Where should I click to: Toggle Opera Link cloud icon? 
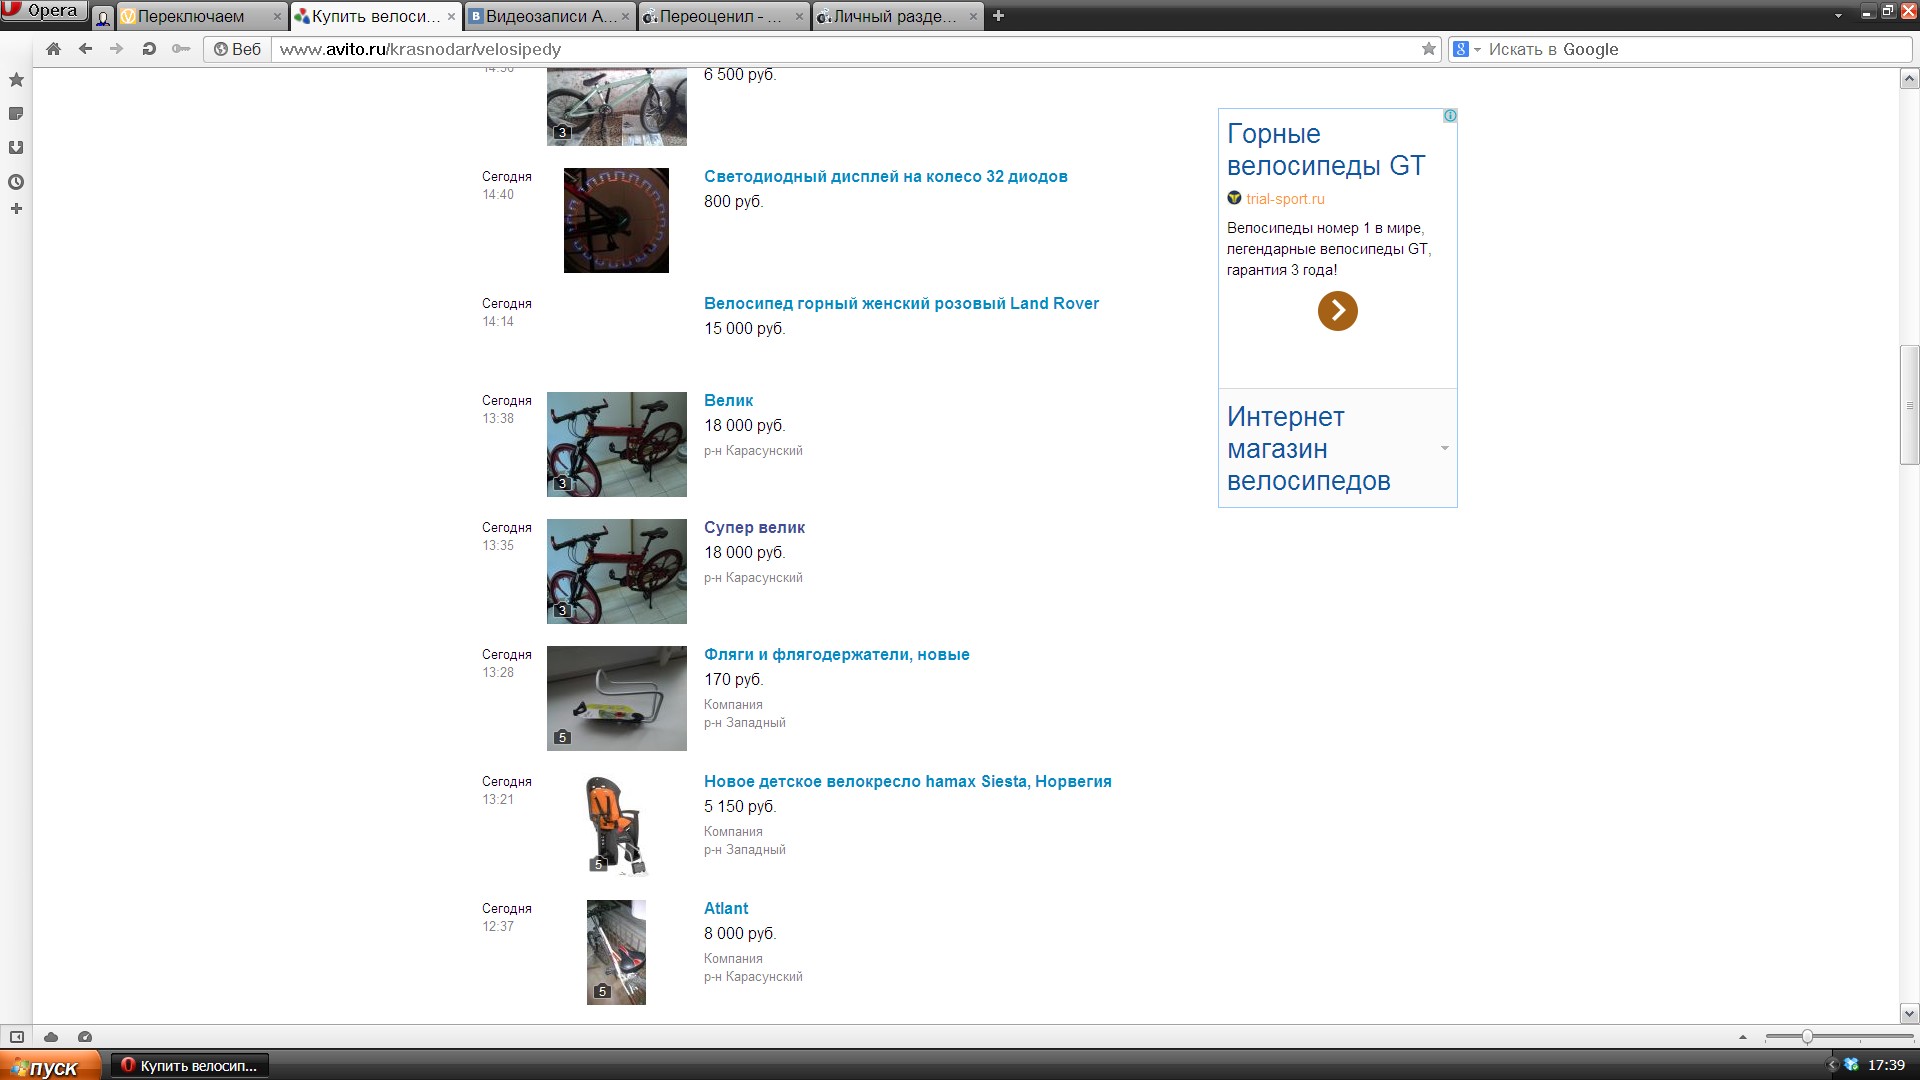[x=51, y=1037]
